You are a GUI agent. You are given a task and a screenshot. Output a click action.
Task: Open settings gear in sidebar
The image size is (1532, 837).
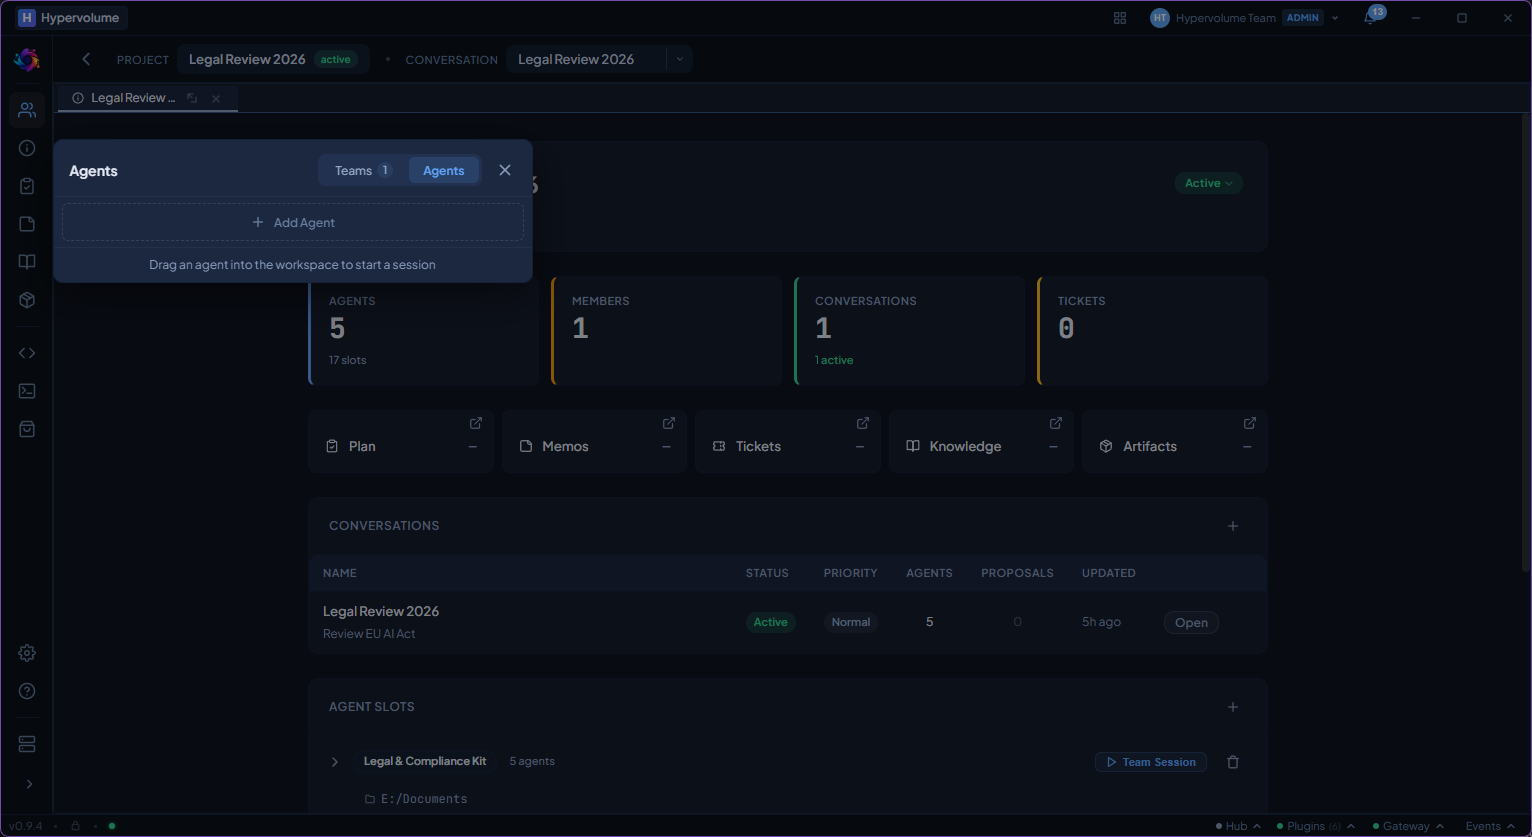(27, 653)
